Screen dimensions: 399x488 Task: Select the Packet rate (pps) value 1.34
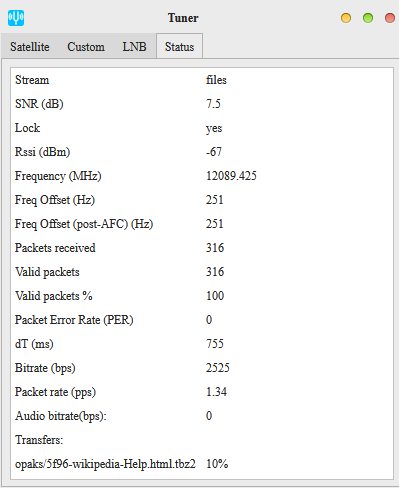pos(216,392)
